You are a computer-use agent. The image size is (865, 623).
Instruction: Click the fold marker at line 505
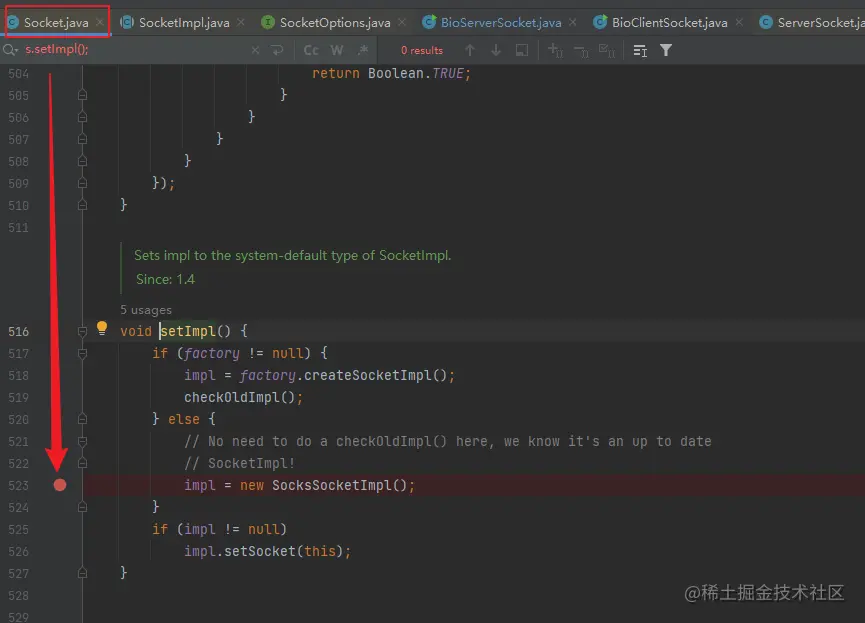click(82, 95)
